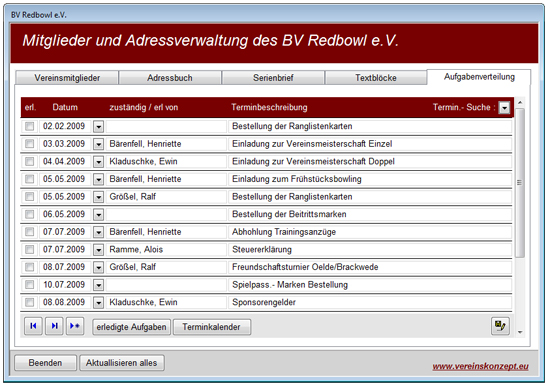Click empty zuständig field for 10.07.2009
The width and height of the screenshot is (550, 388).
(x=166, y=285)
